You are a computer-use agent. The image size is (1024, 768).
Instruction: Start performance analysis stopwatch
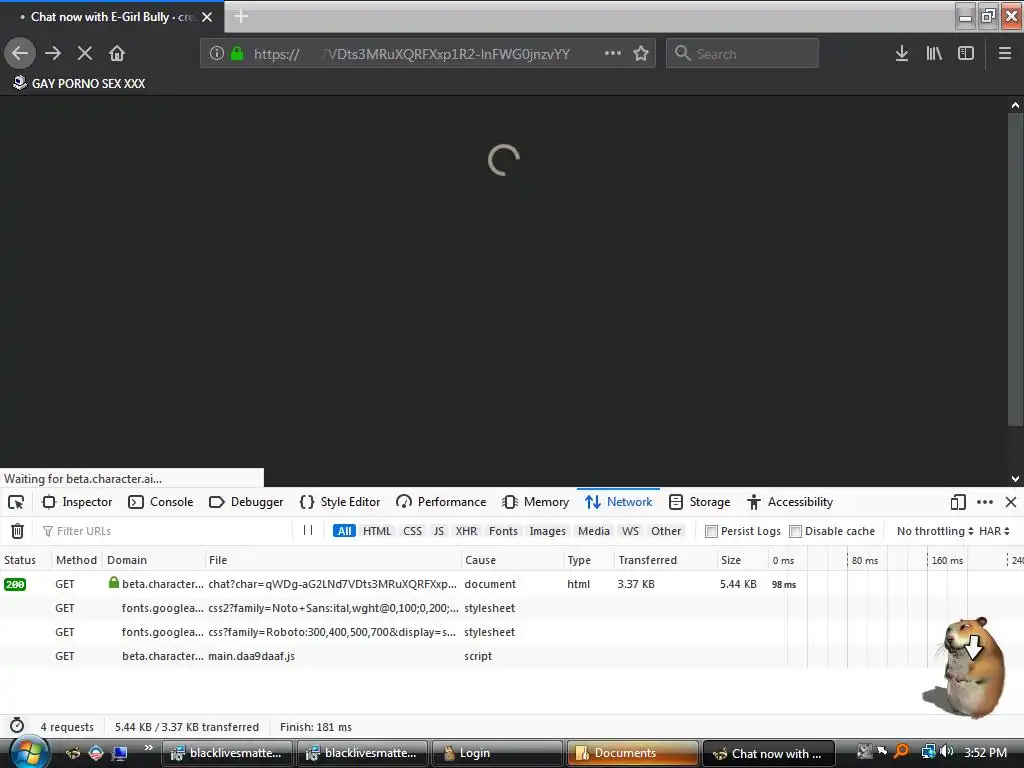pos(17,726)
